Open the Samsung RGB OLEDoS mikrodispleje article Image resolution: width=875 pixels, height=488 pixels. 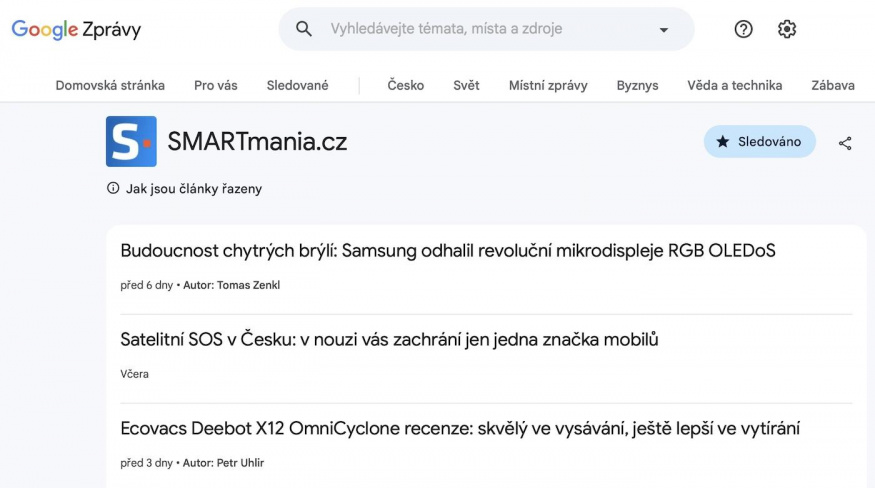click(x=448, y=251)
